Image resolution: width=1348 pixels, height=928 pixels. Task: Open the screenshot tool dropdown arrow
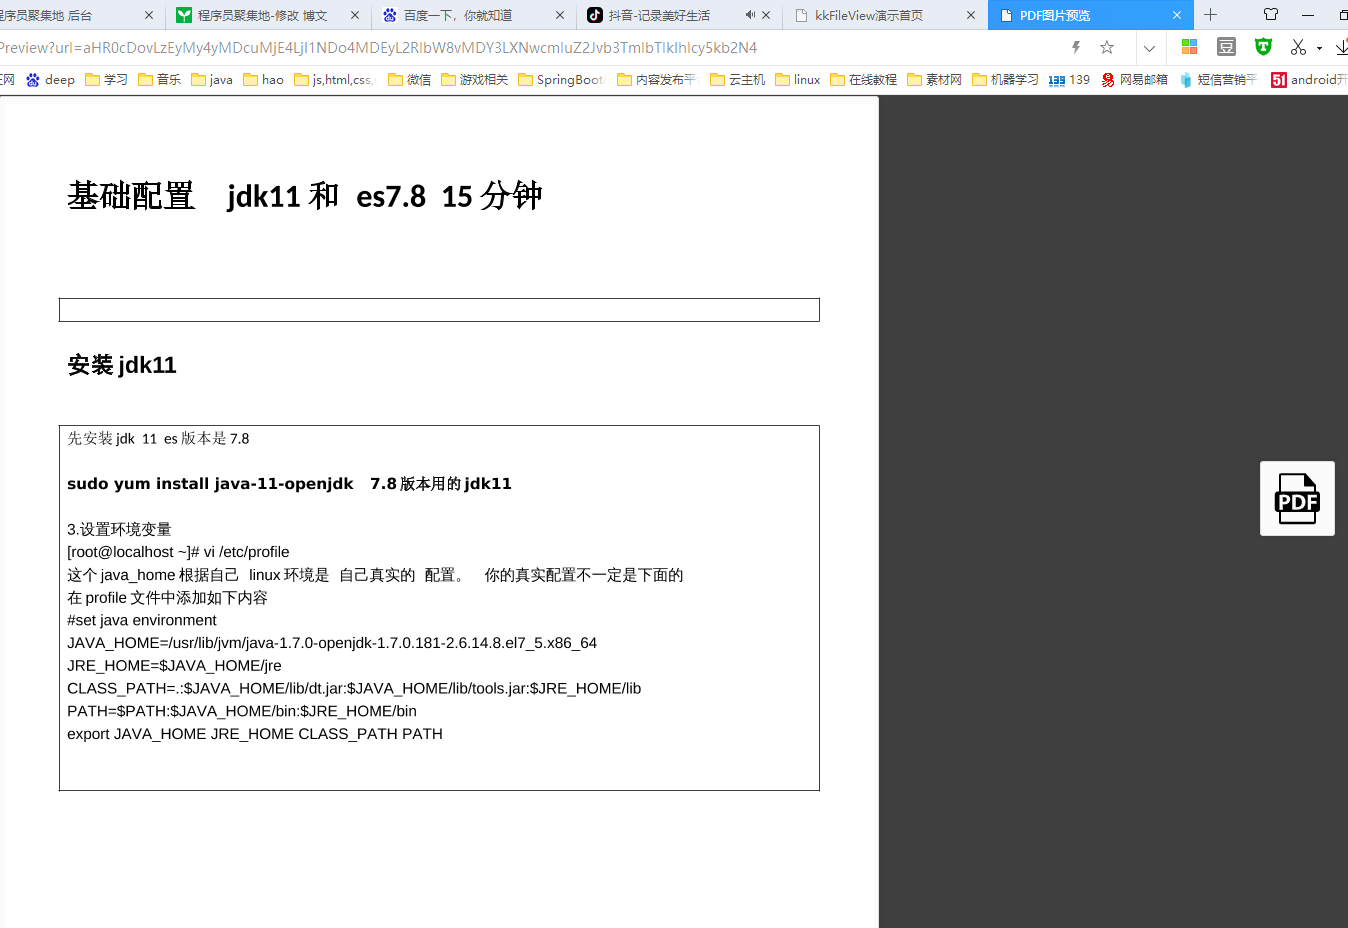point(1320,48)
